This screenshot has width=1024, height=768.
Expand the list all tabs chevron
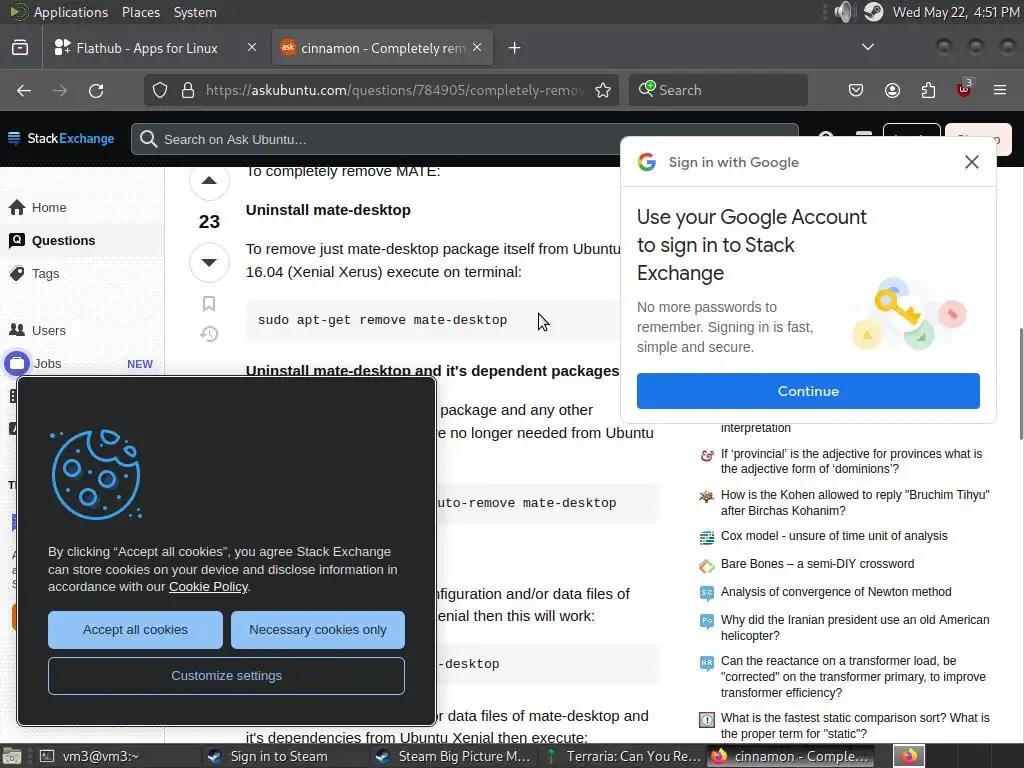868,47
